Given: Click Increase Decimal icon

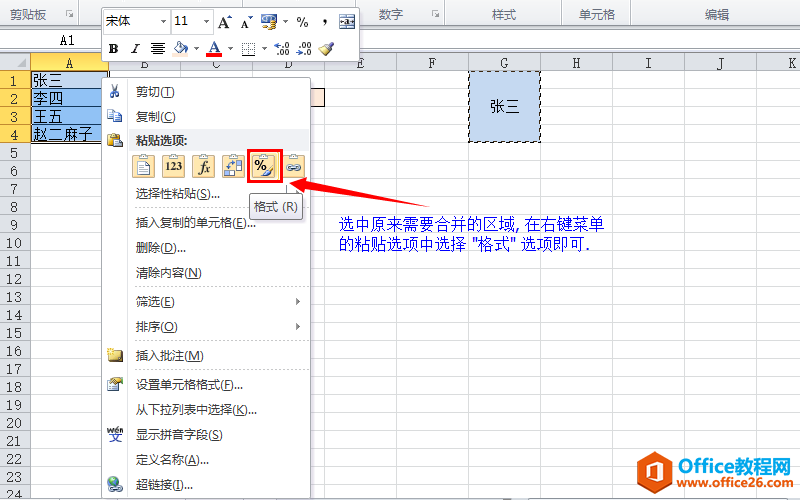Looking at the screenshot, I should (282, 48).
